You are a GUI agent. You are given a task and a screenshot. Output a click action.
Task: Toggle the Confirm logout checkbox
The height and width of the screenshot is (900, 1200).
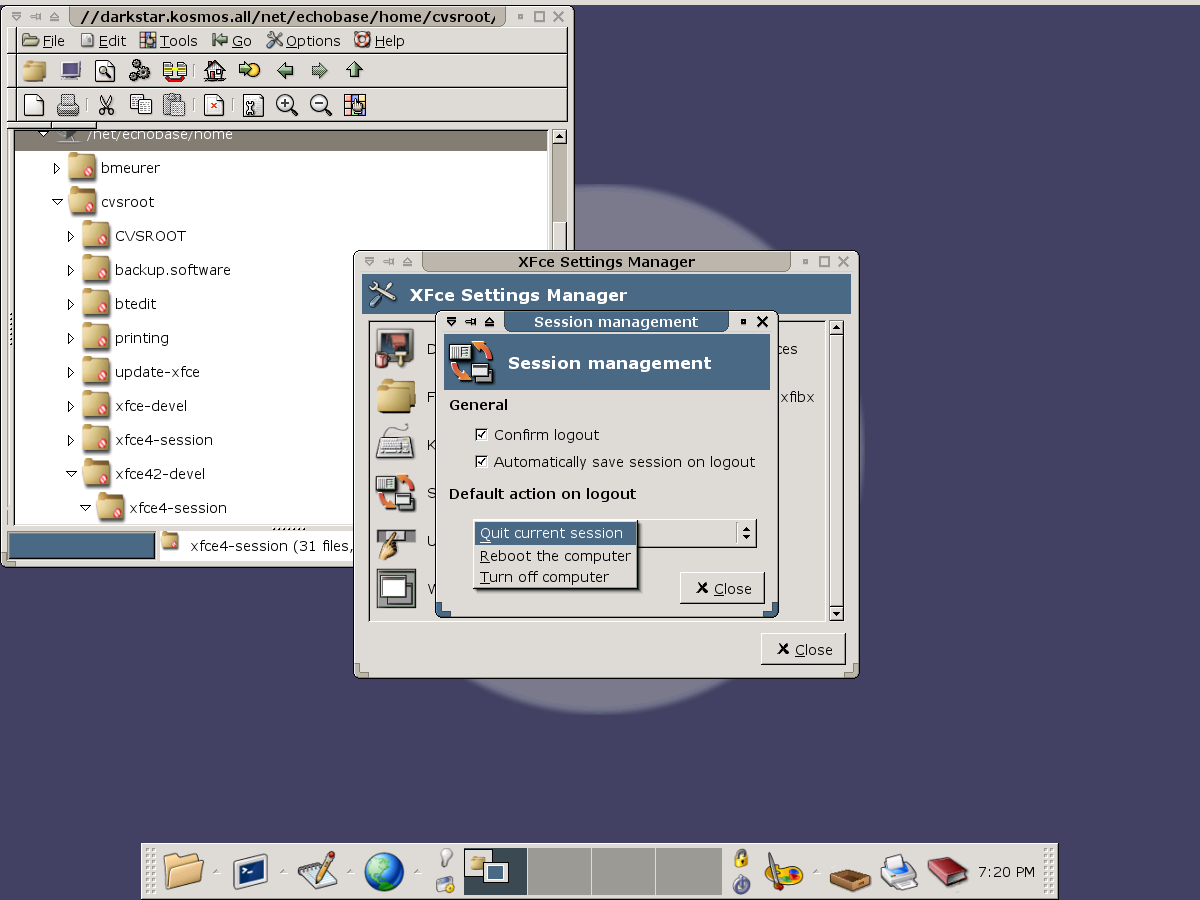(x=482, y=435)
